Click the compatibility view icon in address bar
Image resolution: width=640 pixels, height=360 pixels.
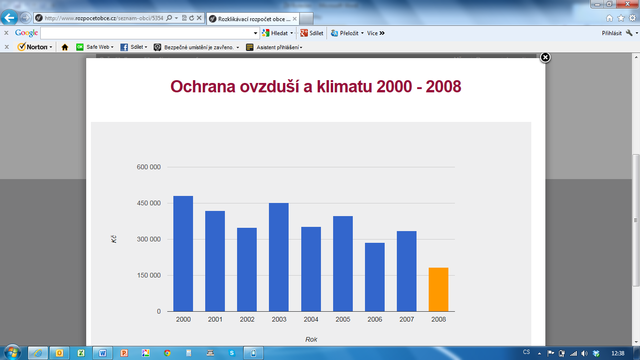pyautogui.click(x=184, y=18)
